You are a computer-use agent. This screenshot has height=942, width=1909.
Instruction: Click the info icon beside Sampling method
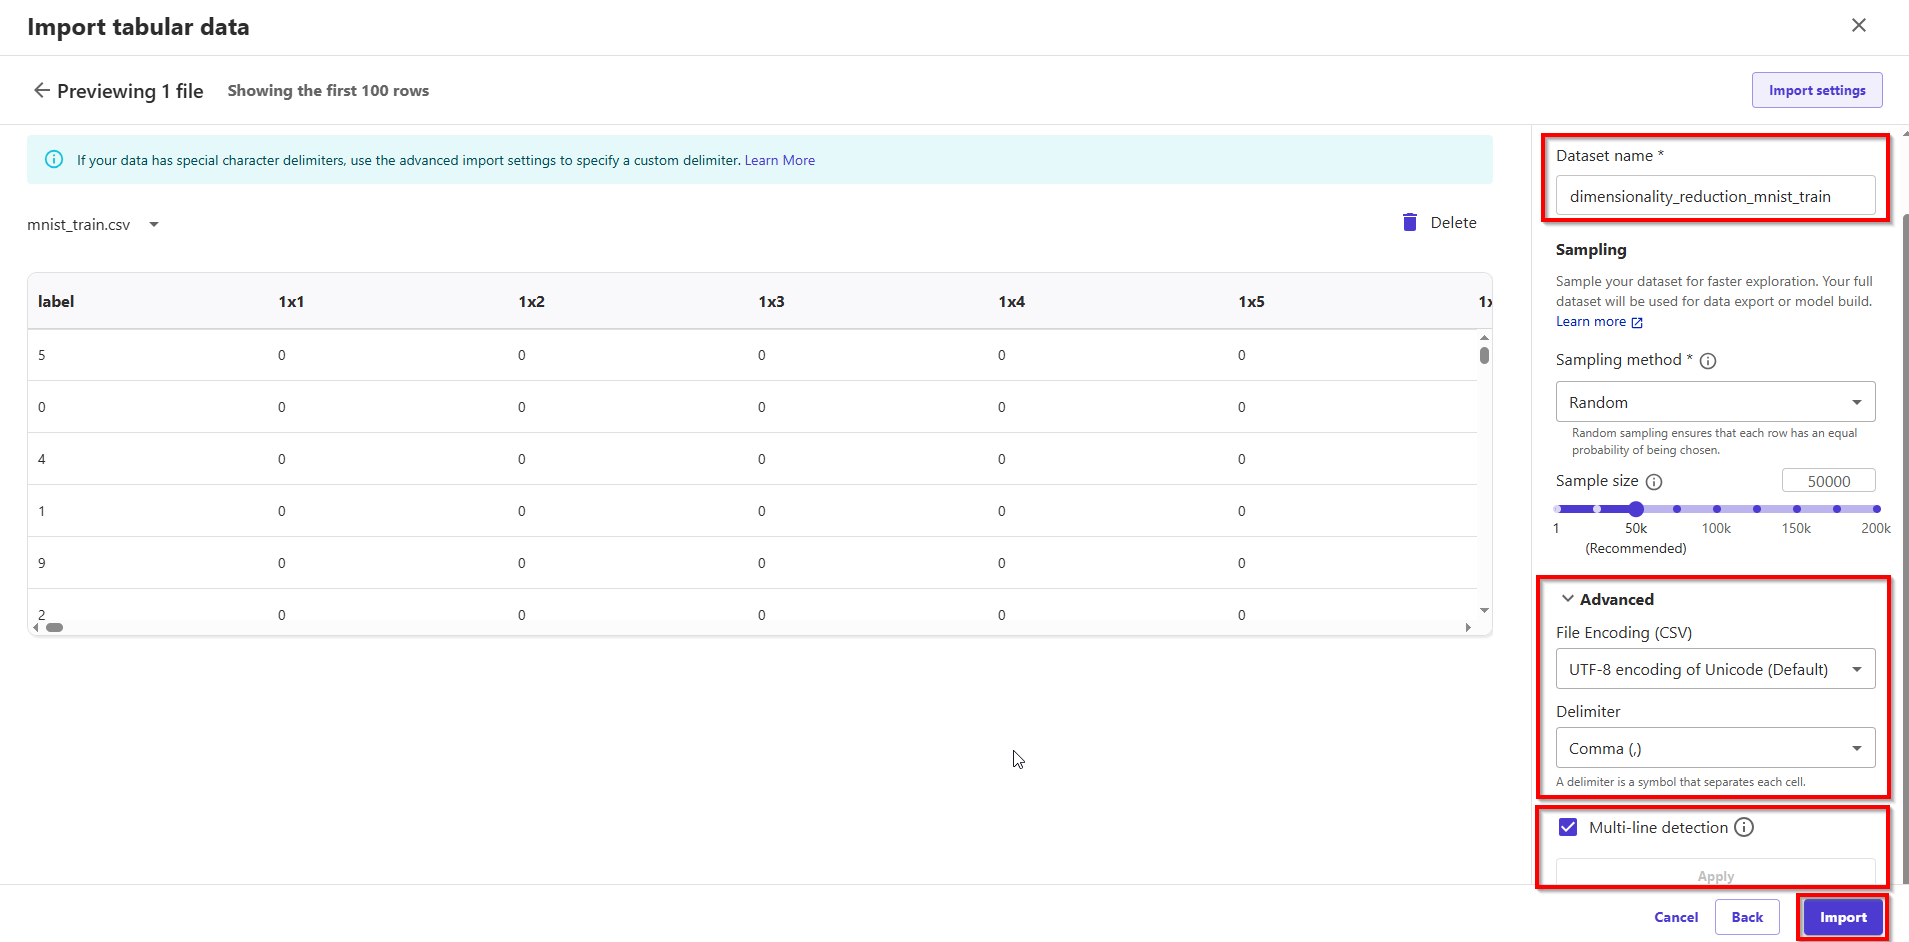[x=1708, y=361]
